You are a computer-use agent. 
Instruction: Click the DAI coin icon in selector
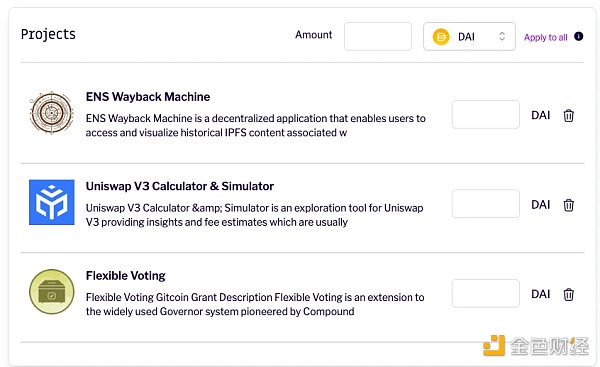click(441, 37)
